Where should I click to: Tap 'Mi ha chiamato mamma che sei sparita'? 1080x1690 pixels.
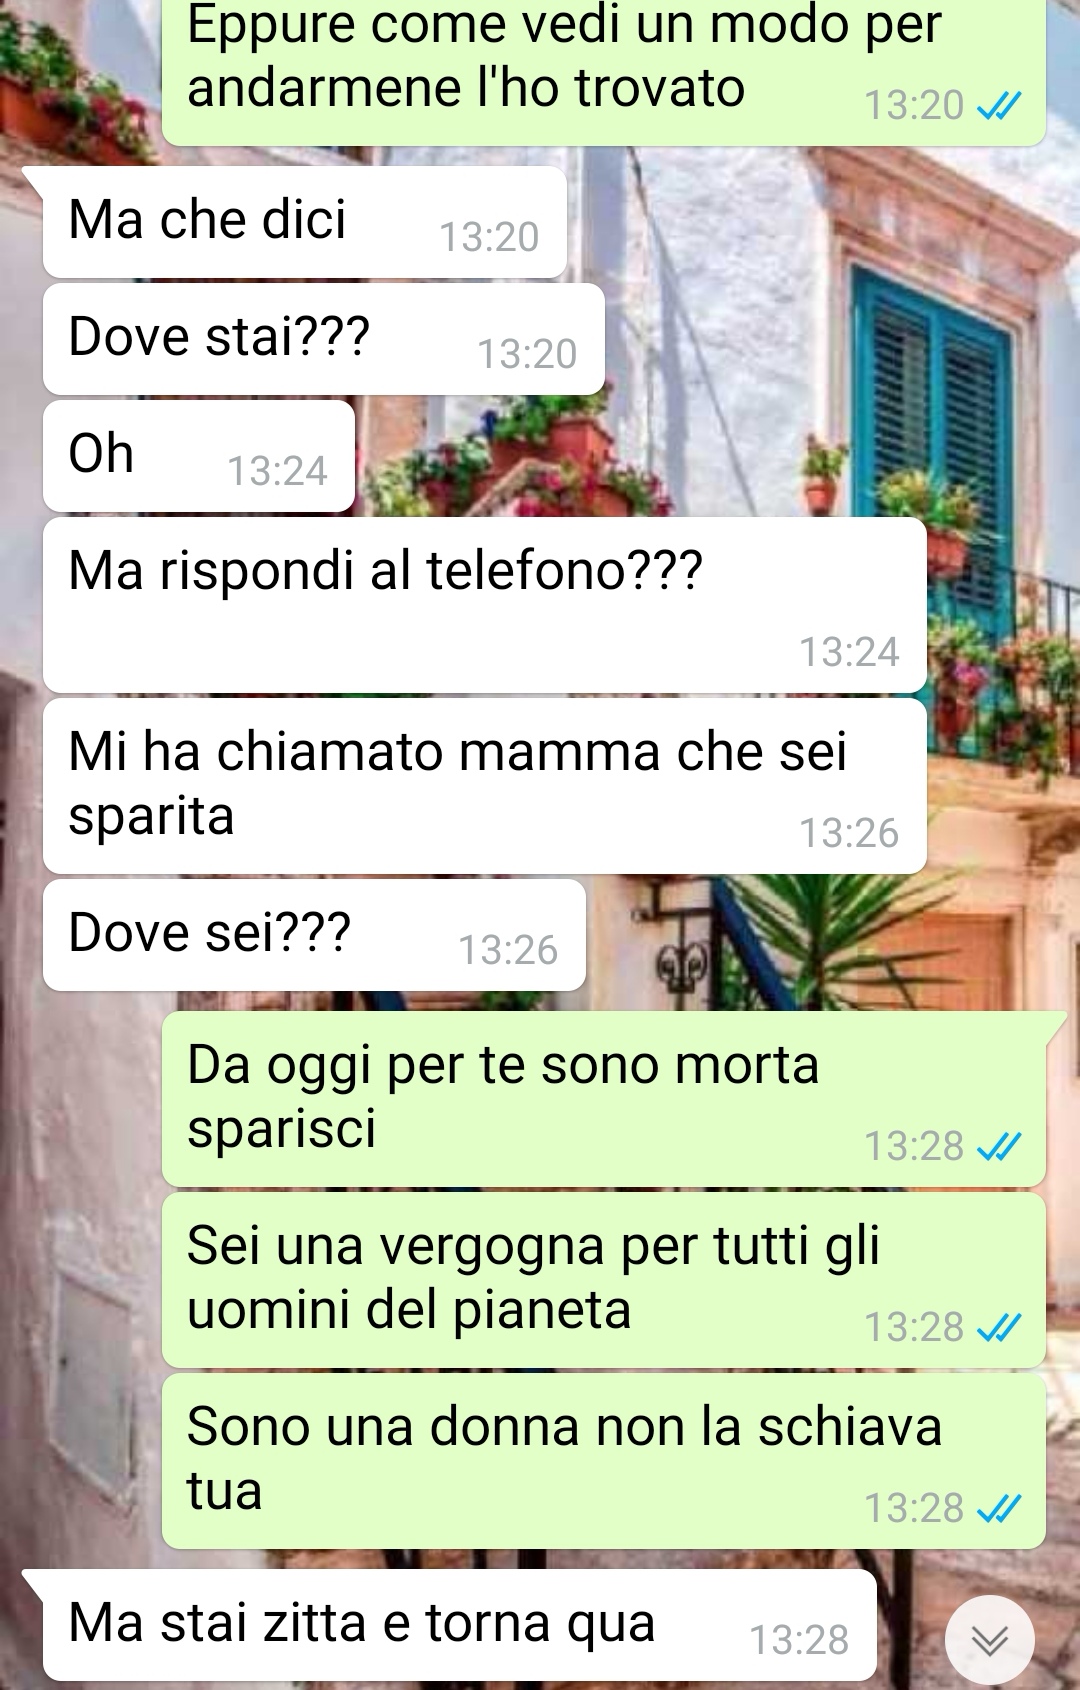tap(485, 786)
